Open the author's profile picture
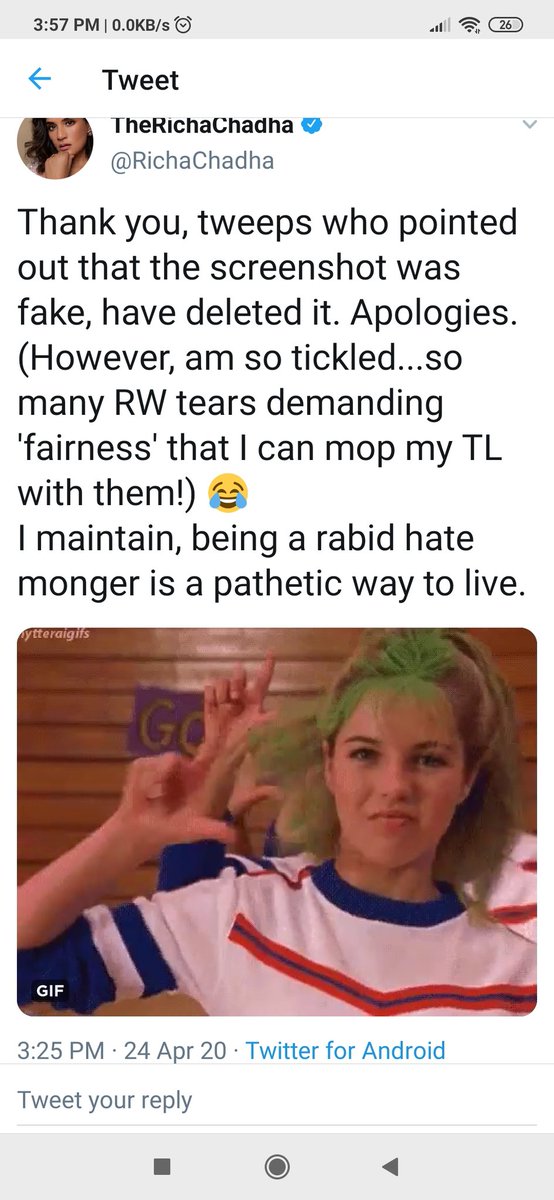This screenshot has height=1200, width=554. [x=55, y=147]
